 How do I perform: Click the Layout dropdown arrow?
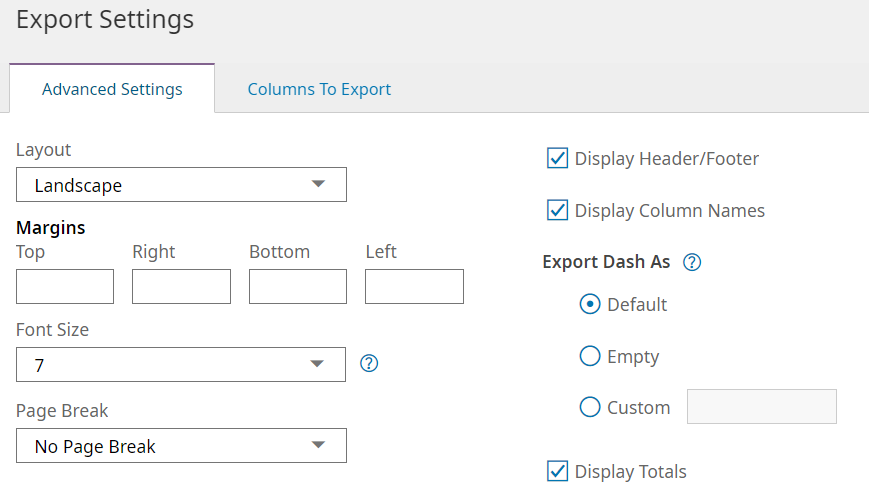pos(318,184)
